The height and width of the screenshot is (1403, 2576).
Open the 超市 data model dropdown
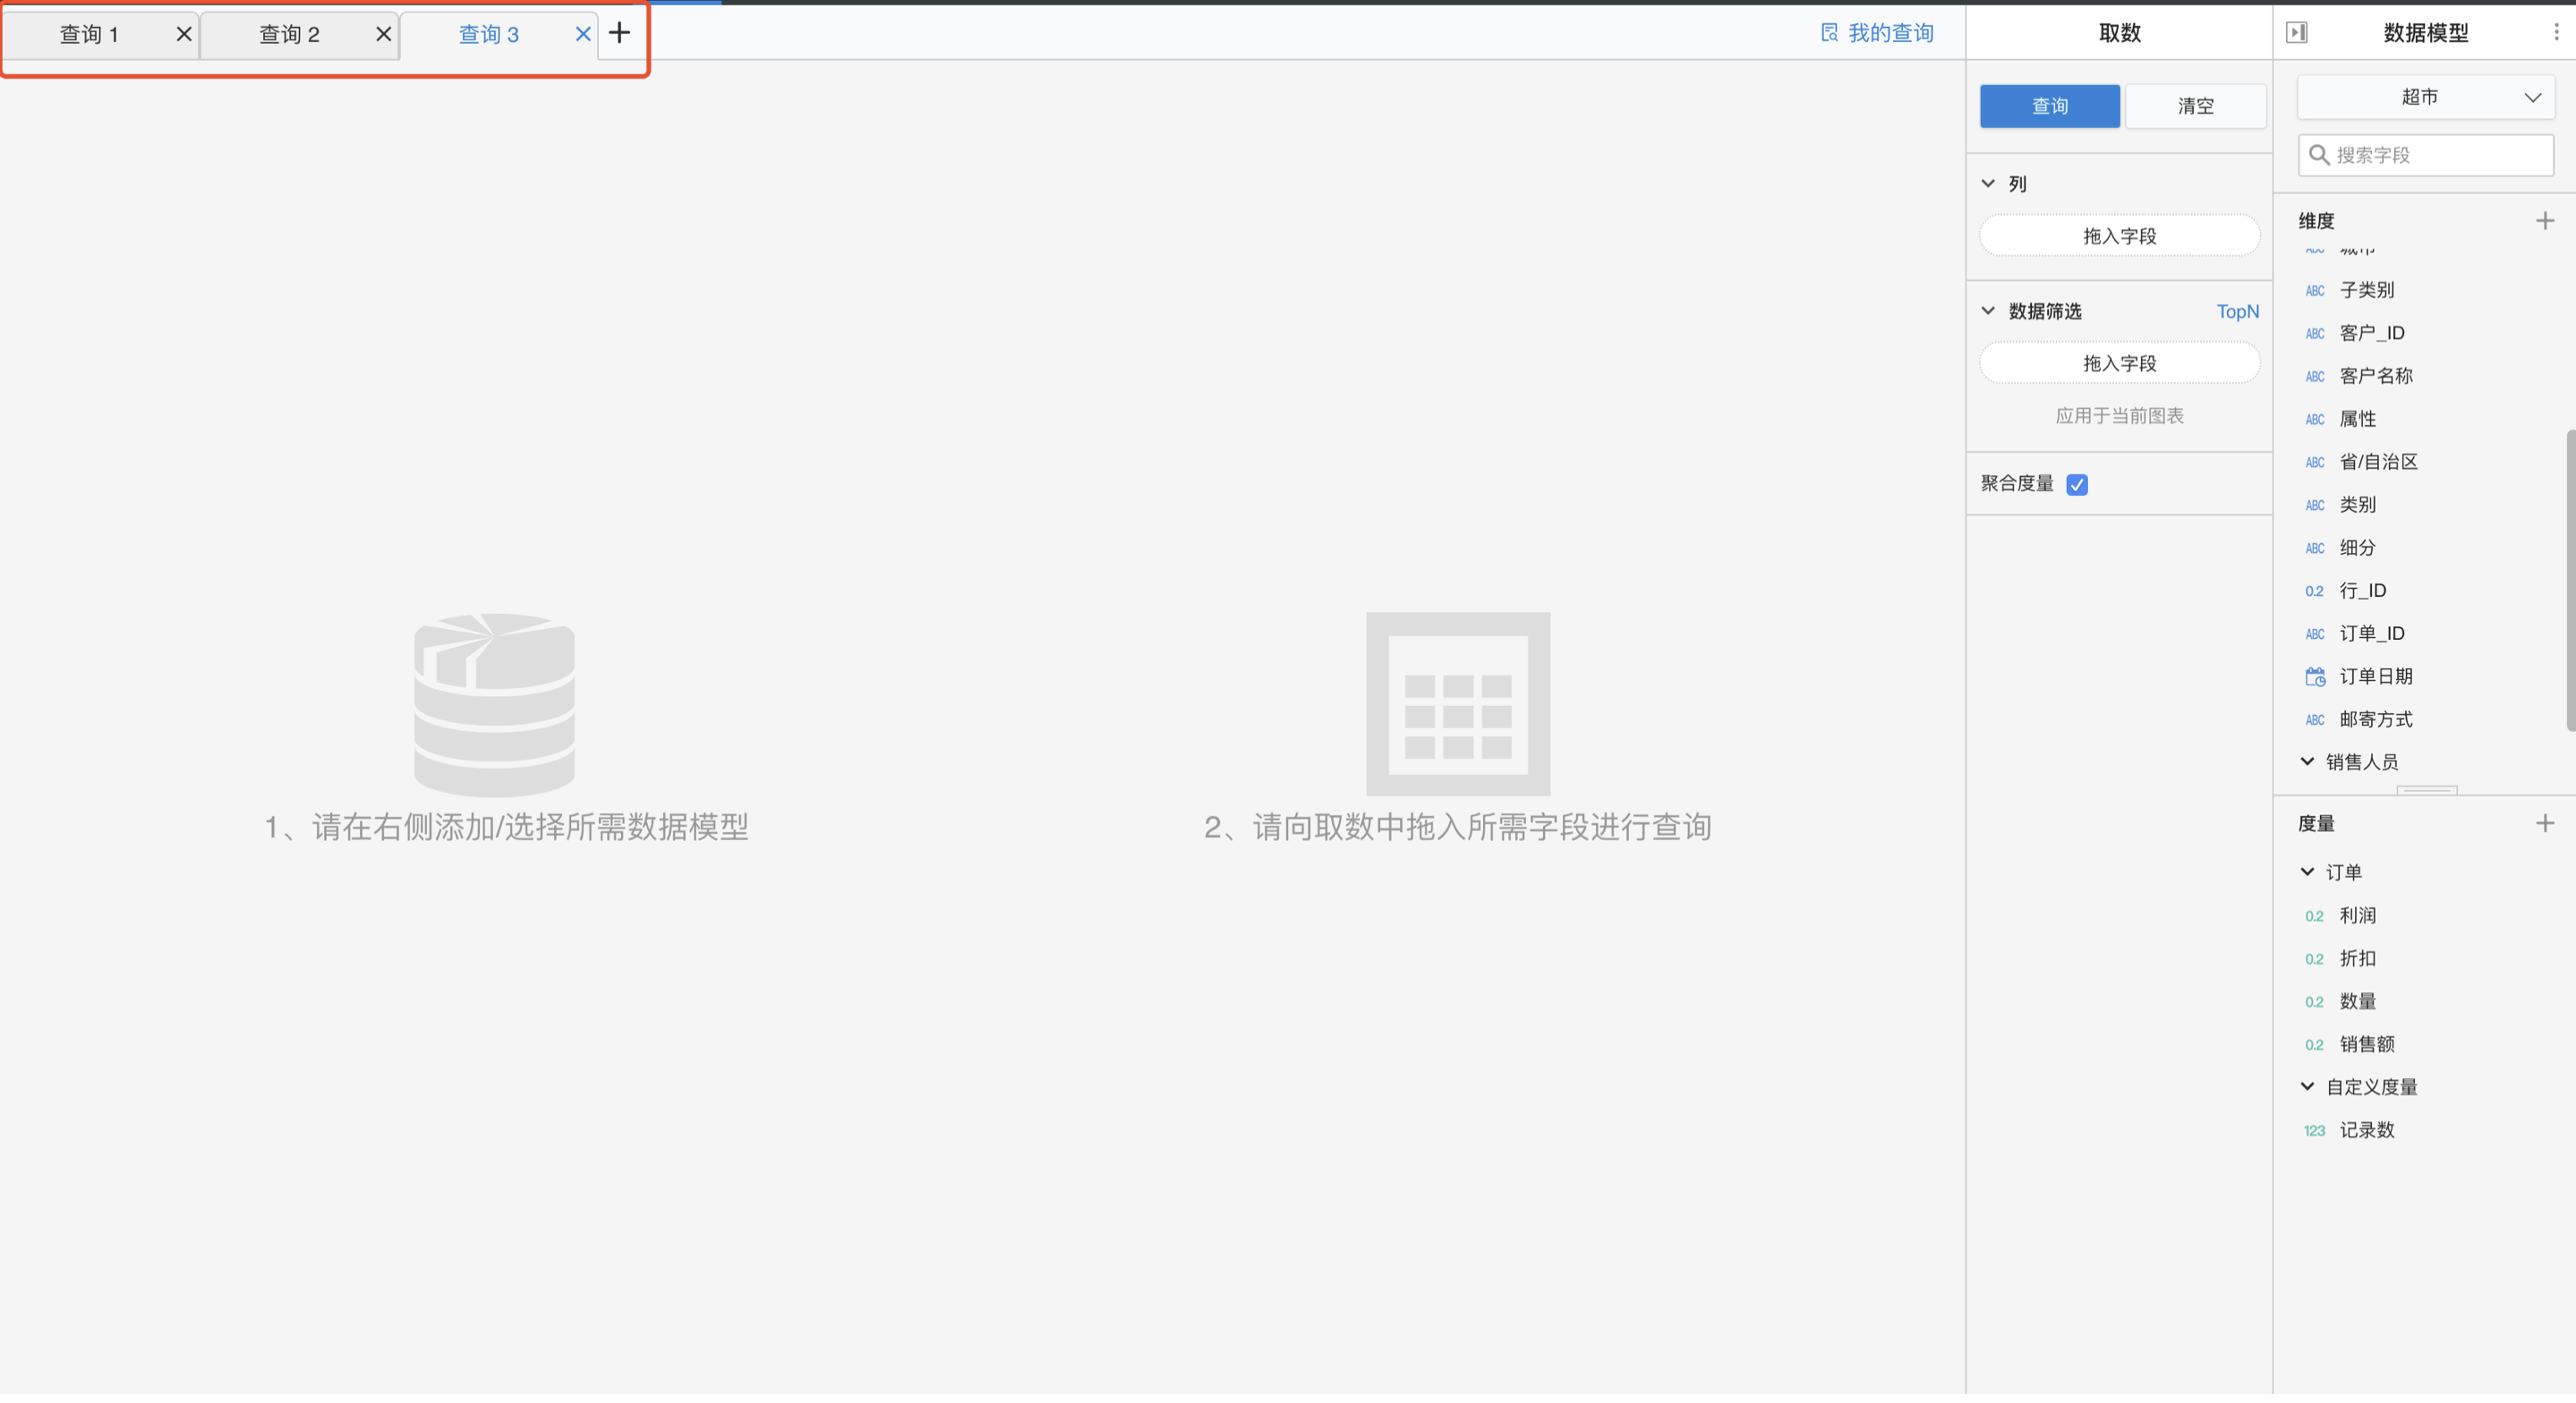[2425, 97]
